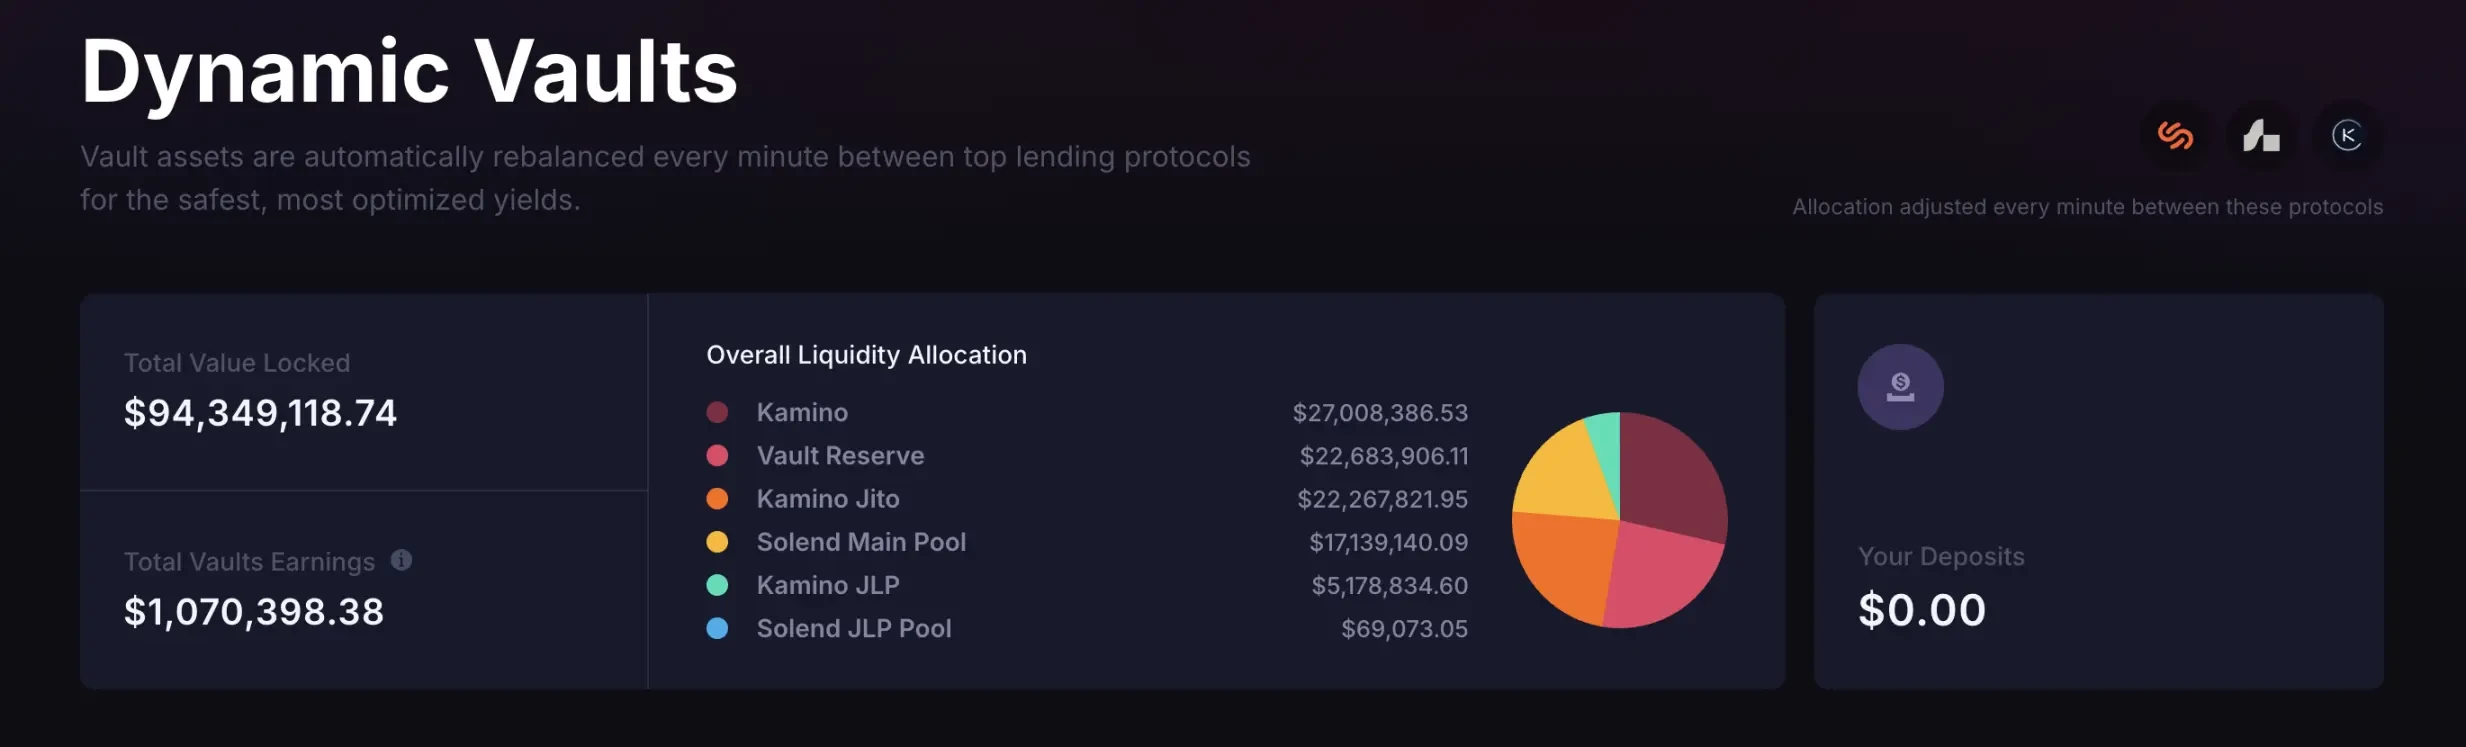Select the Vault Reserve legend label

(839, 455)
